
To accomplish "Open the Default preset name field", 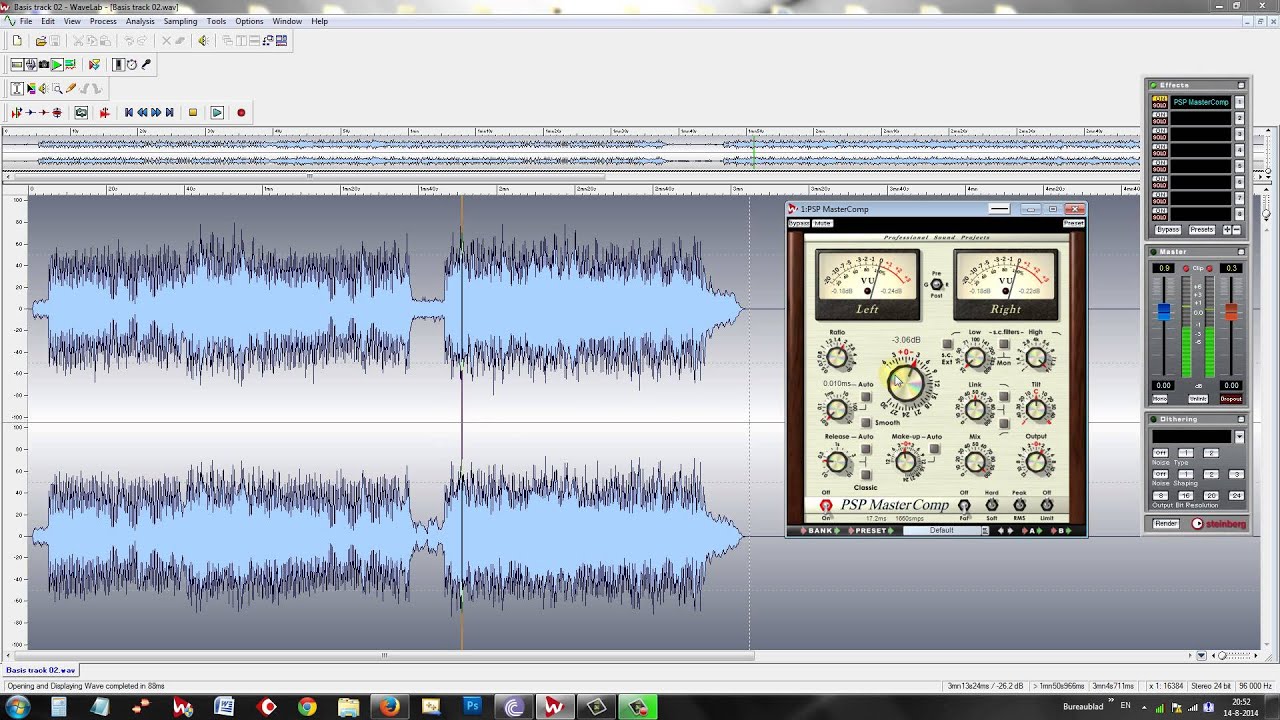I will [x=942, y=531].
